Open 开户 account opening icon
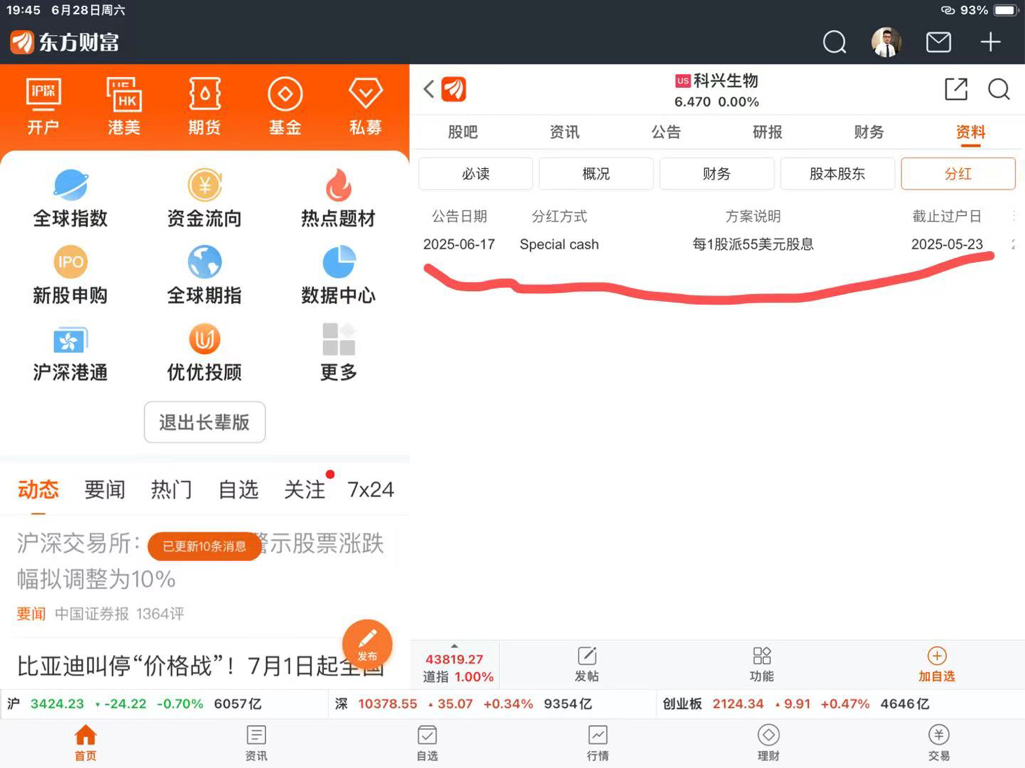This screenshot has width=1025, height=768. [43, 106]
